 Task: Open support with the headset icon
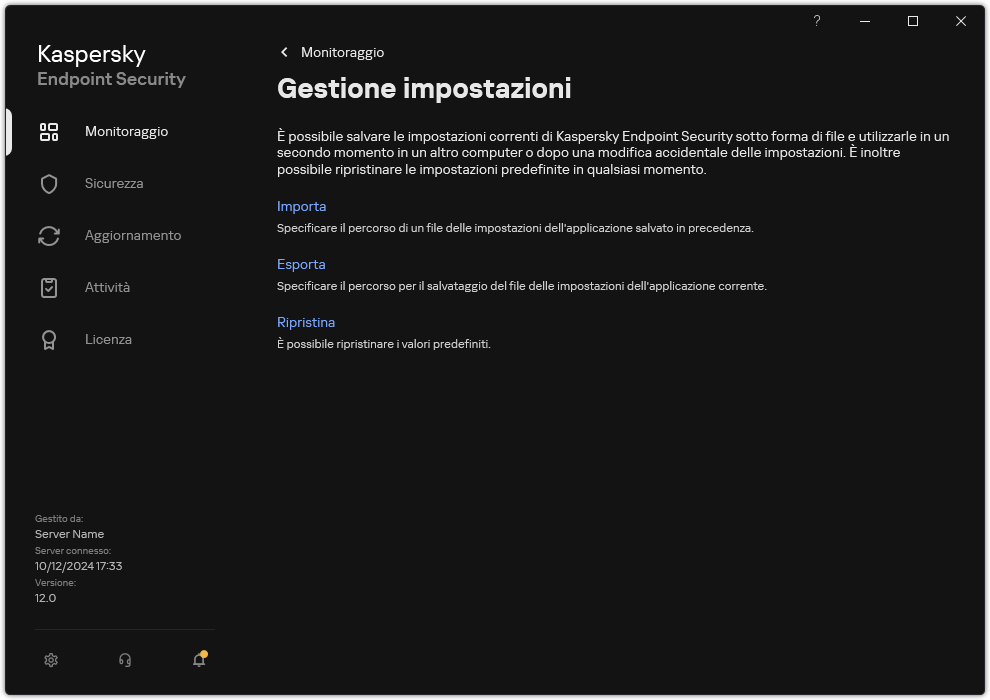tap(124, 660)
